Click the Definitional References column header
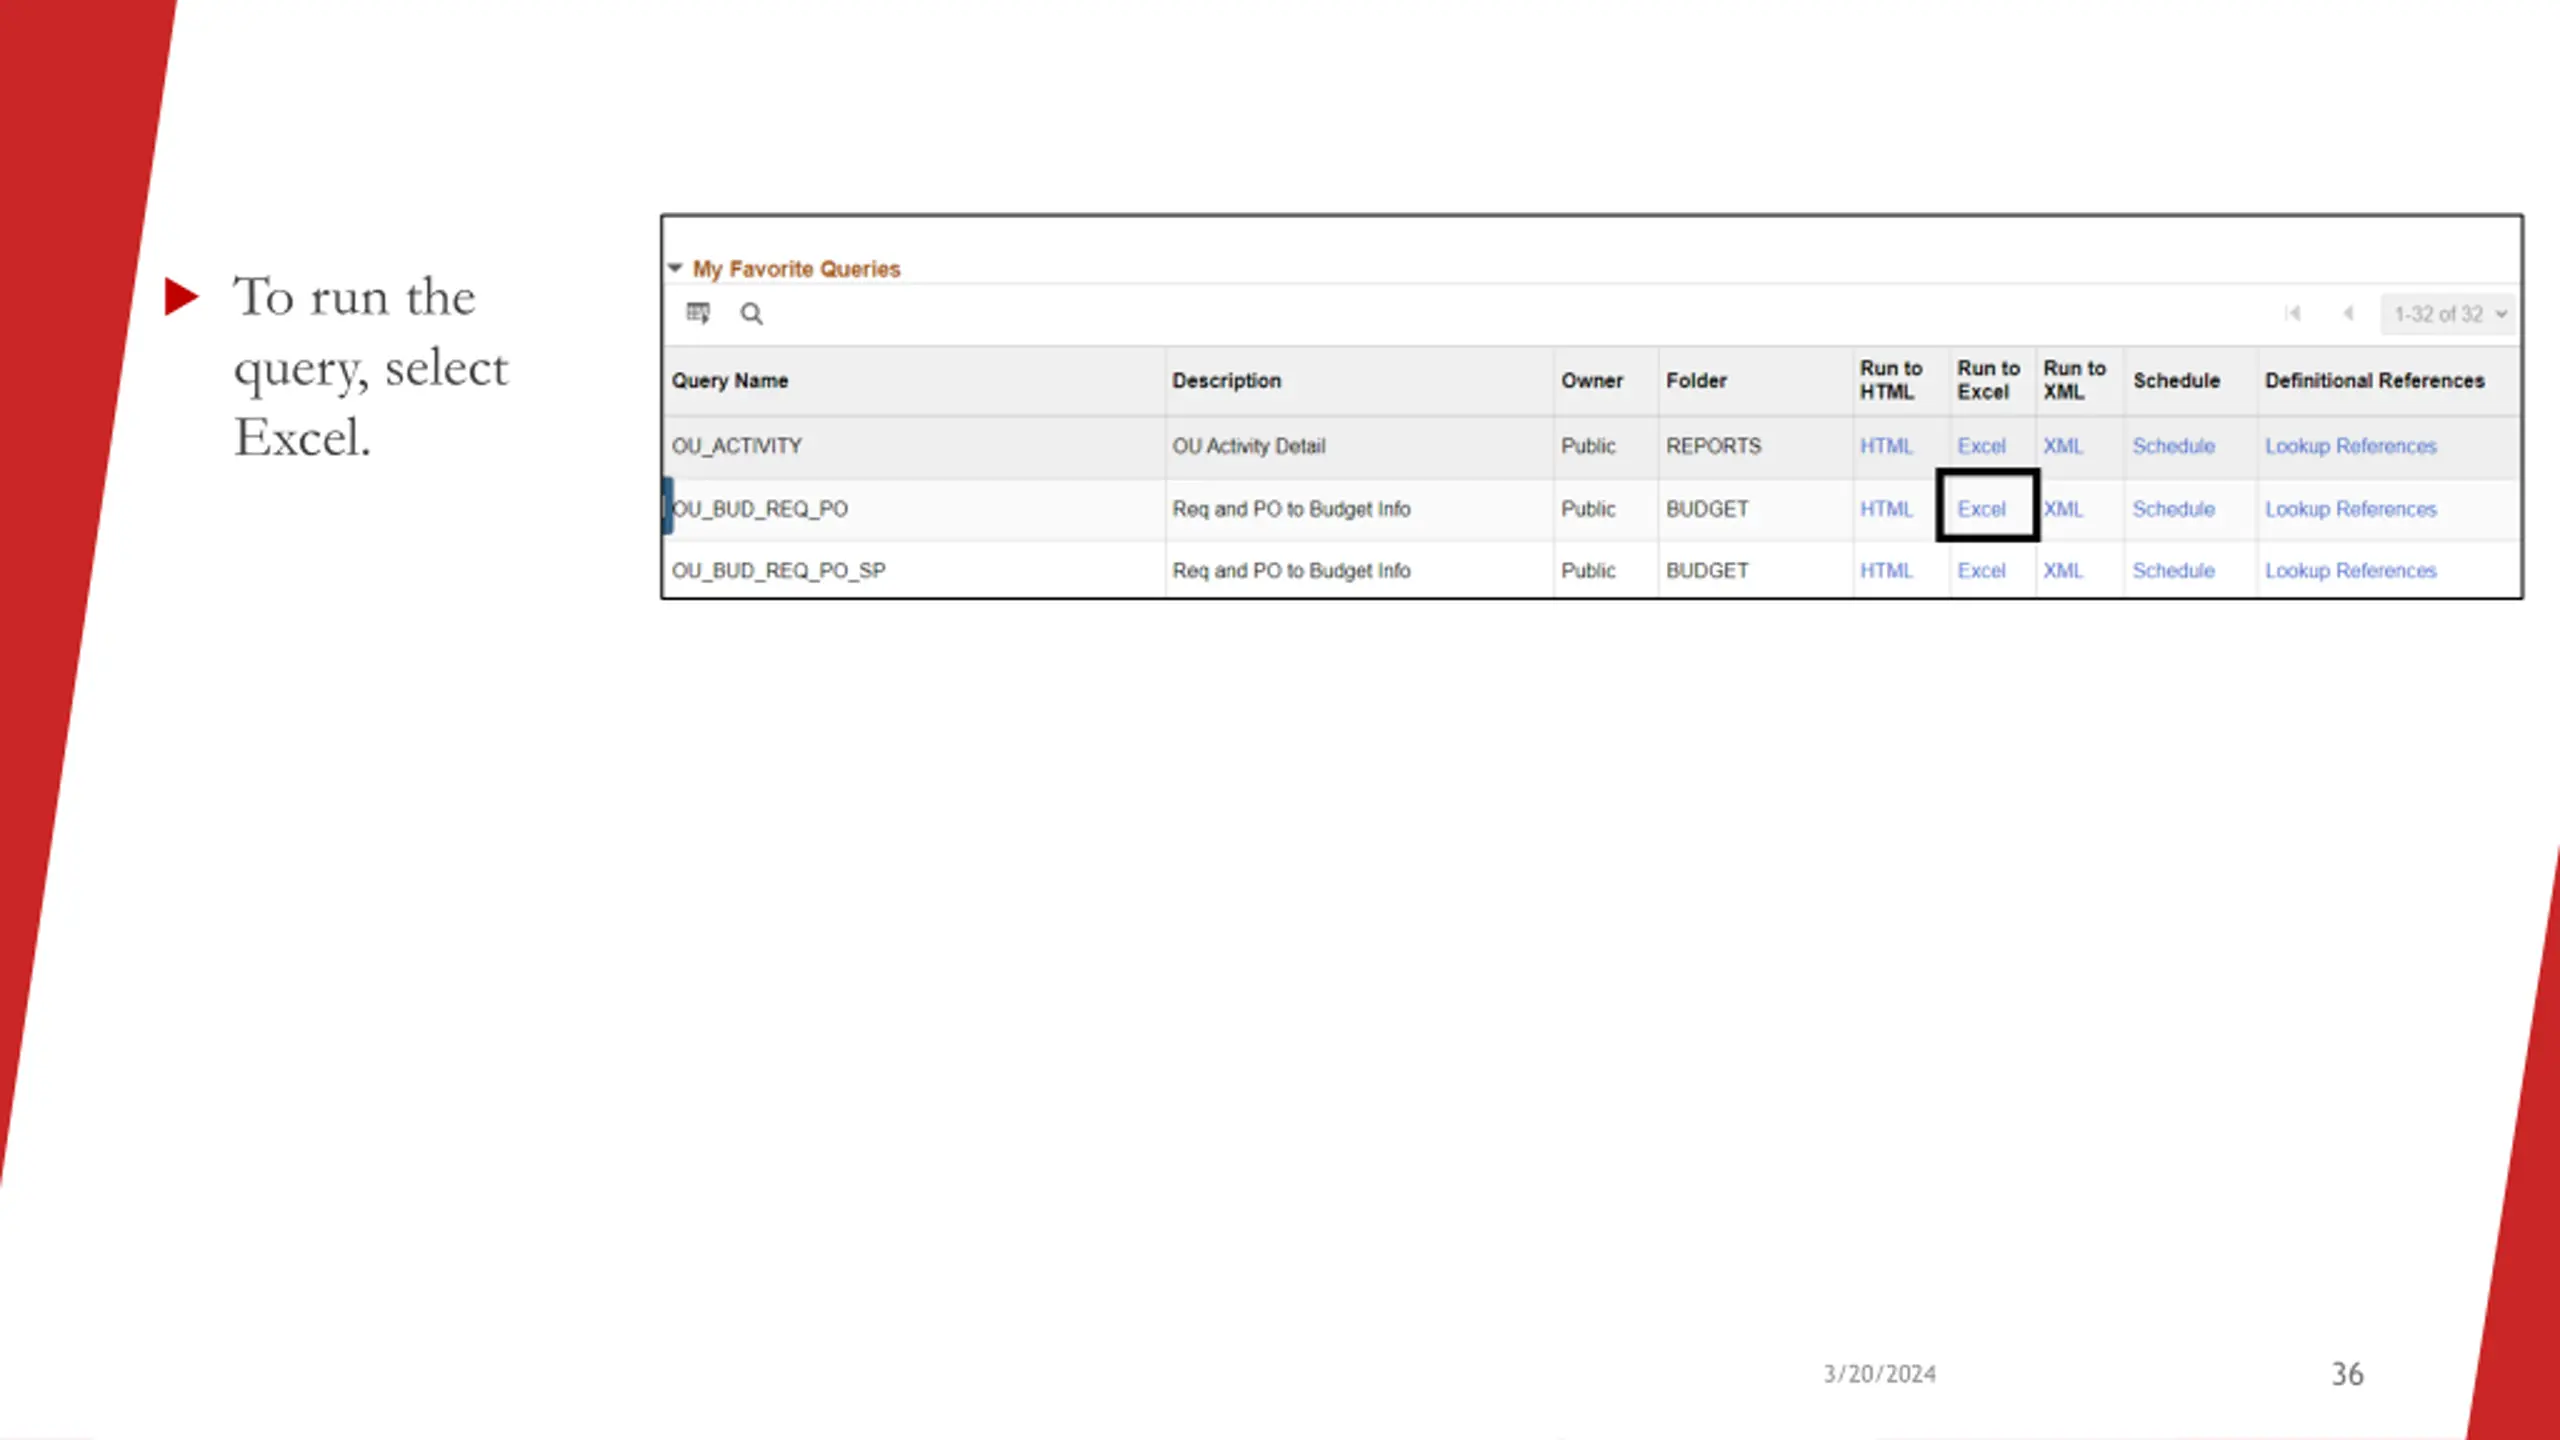The image size is (2560, 1440). click(2374, 380)
